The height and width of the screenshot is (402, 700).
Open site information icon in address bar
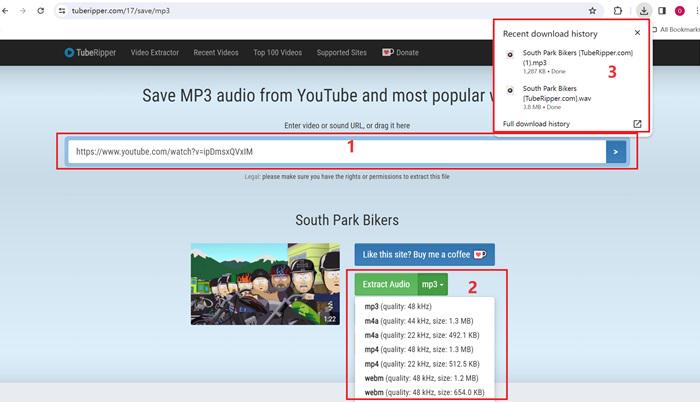[62, 11]
